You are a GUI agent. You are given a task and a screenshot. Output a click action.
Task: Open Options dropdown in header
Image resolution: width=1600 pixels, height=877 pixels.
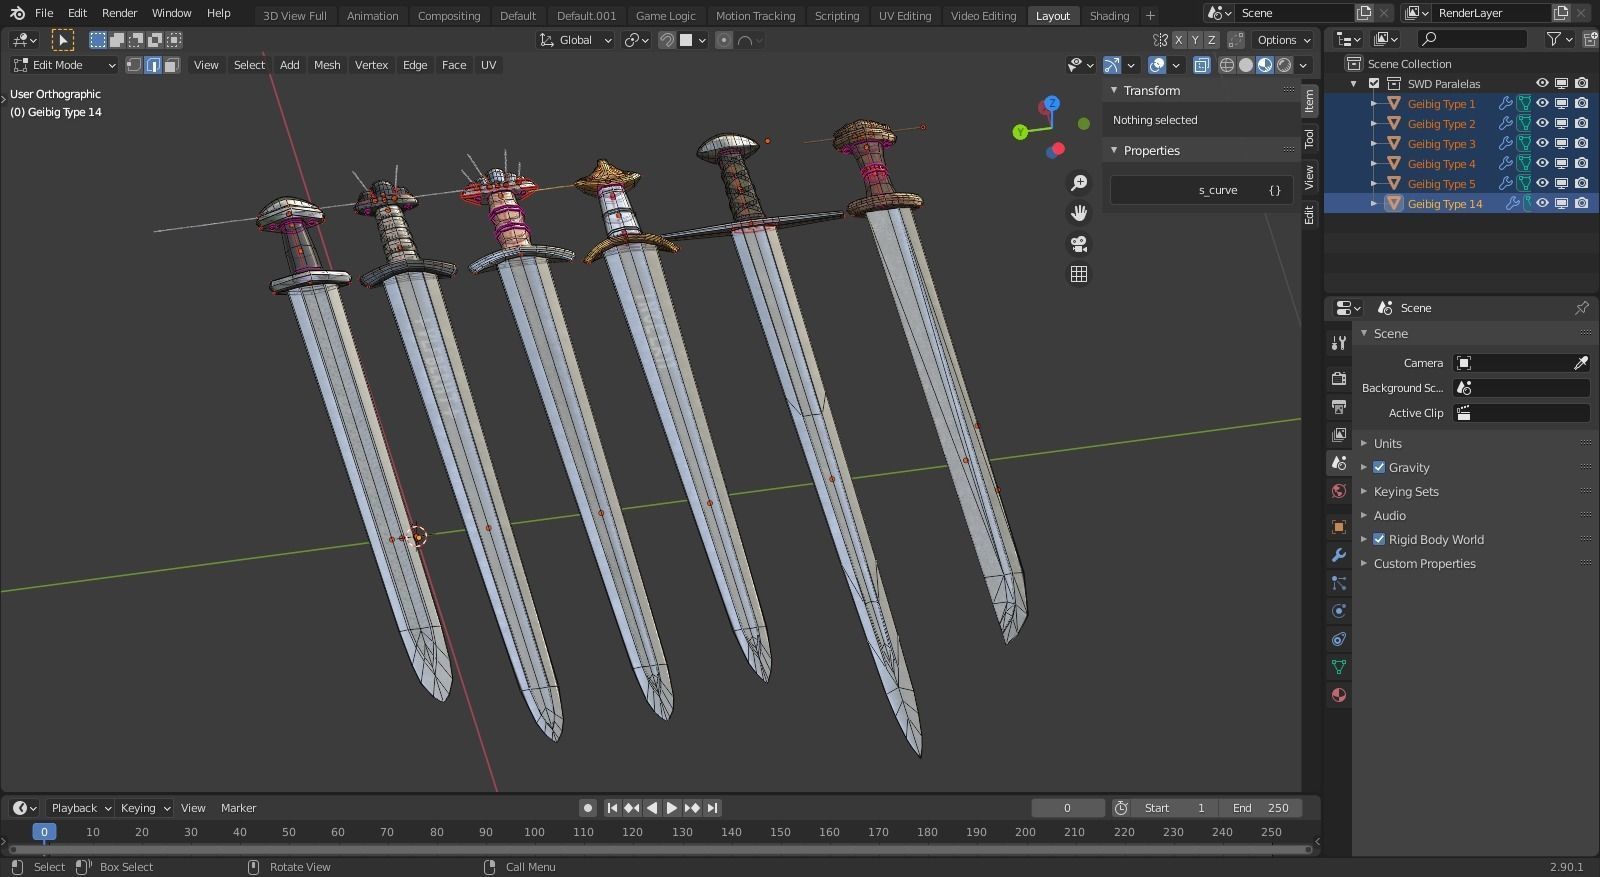coord(1284,40)
